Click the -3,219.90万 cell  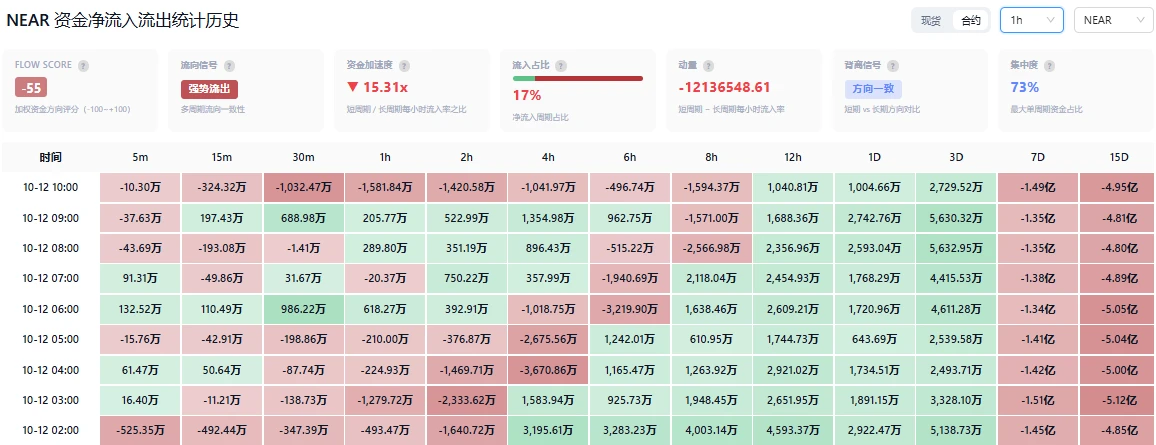(x=630, y=309)
